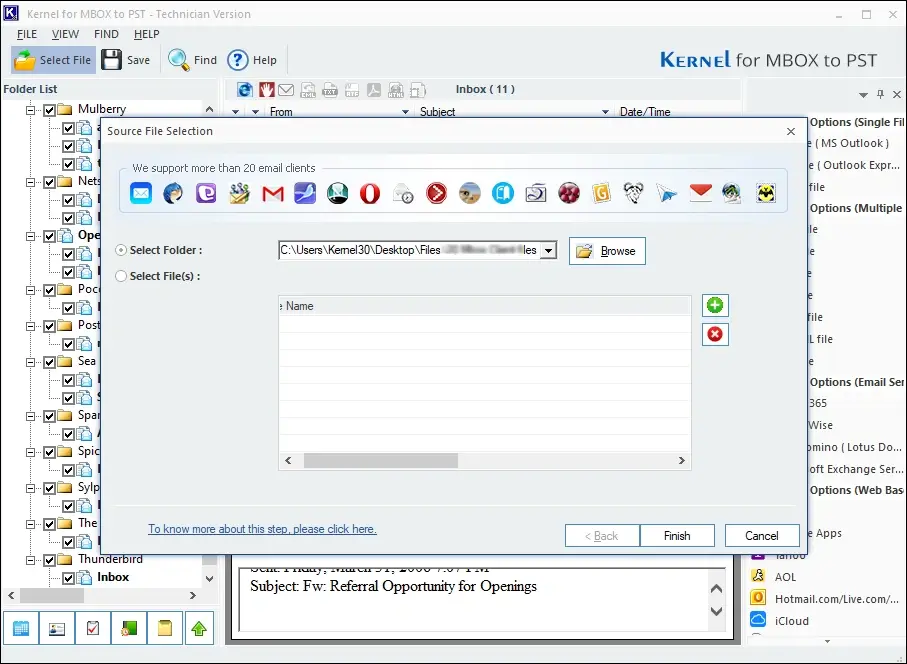
Task: Click the Mulberry berries client icon
Action: (569, 193)
